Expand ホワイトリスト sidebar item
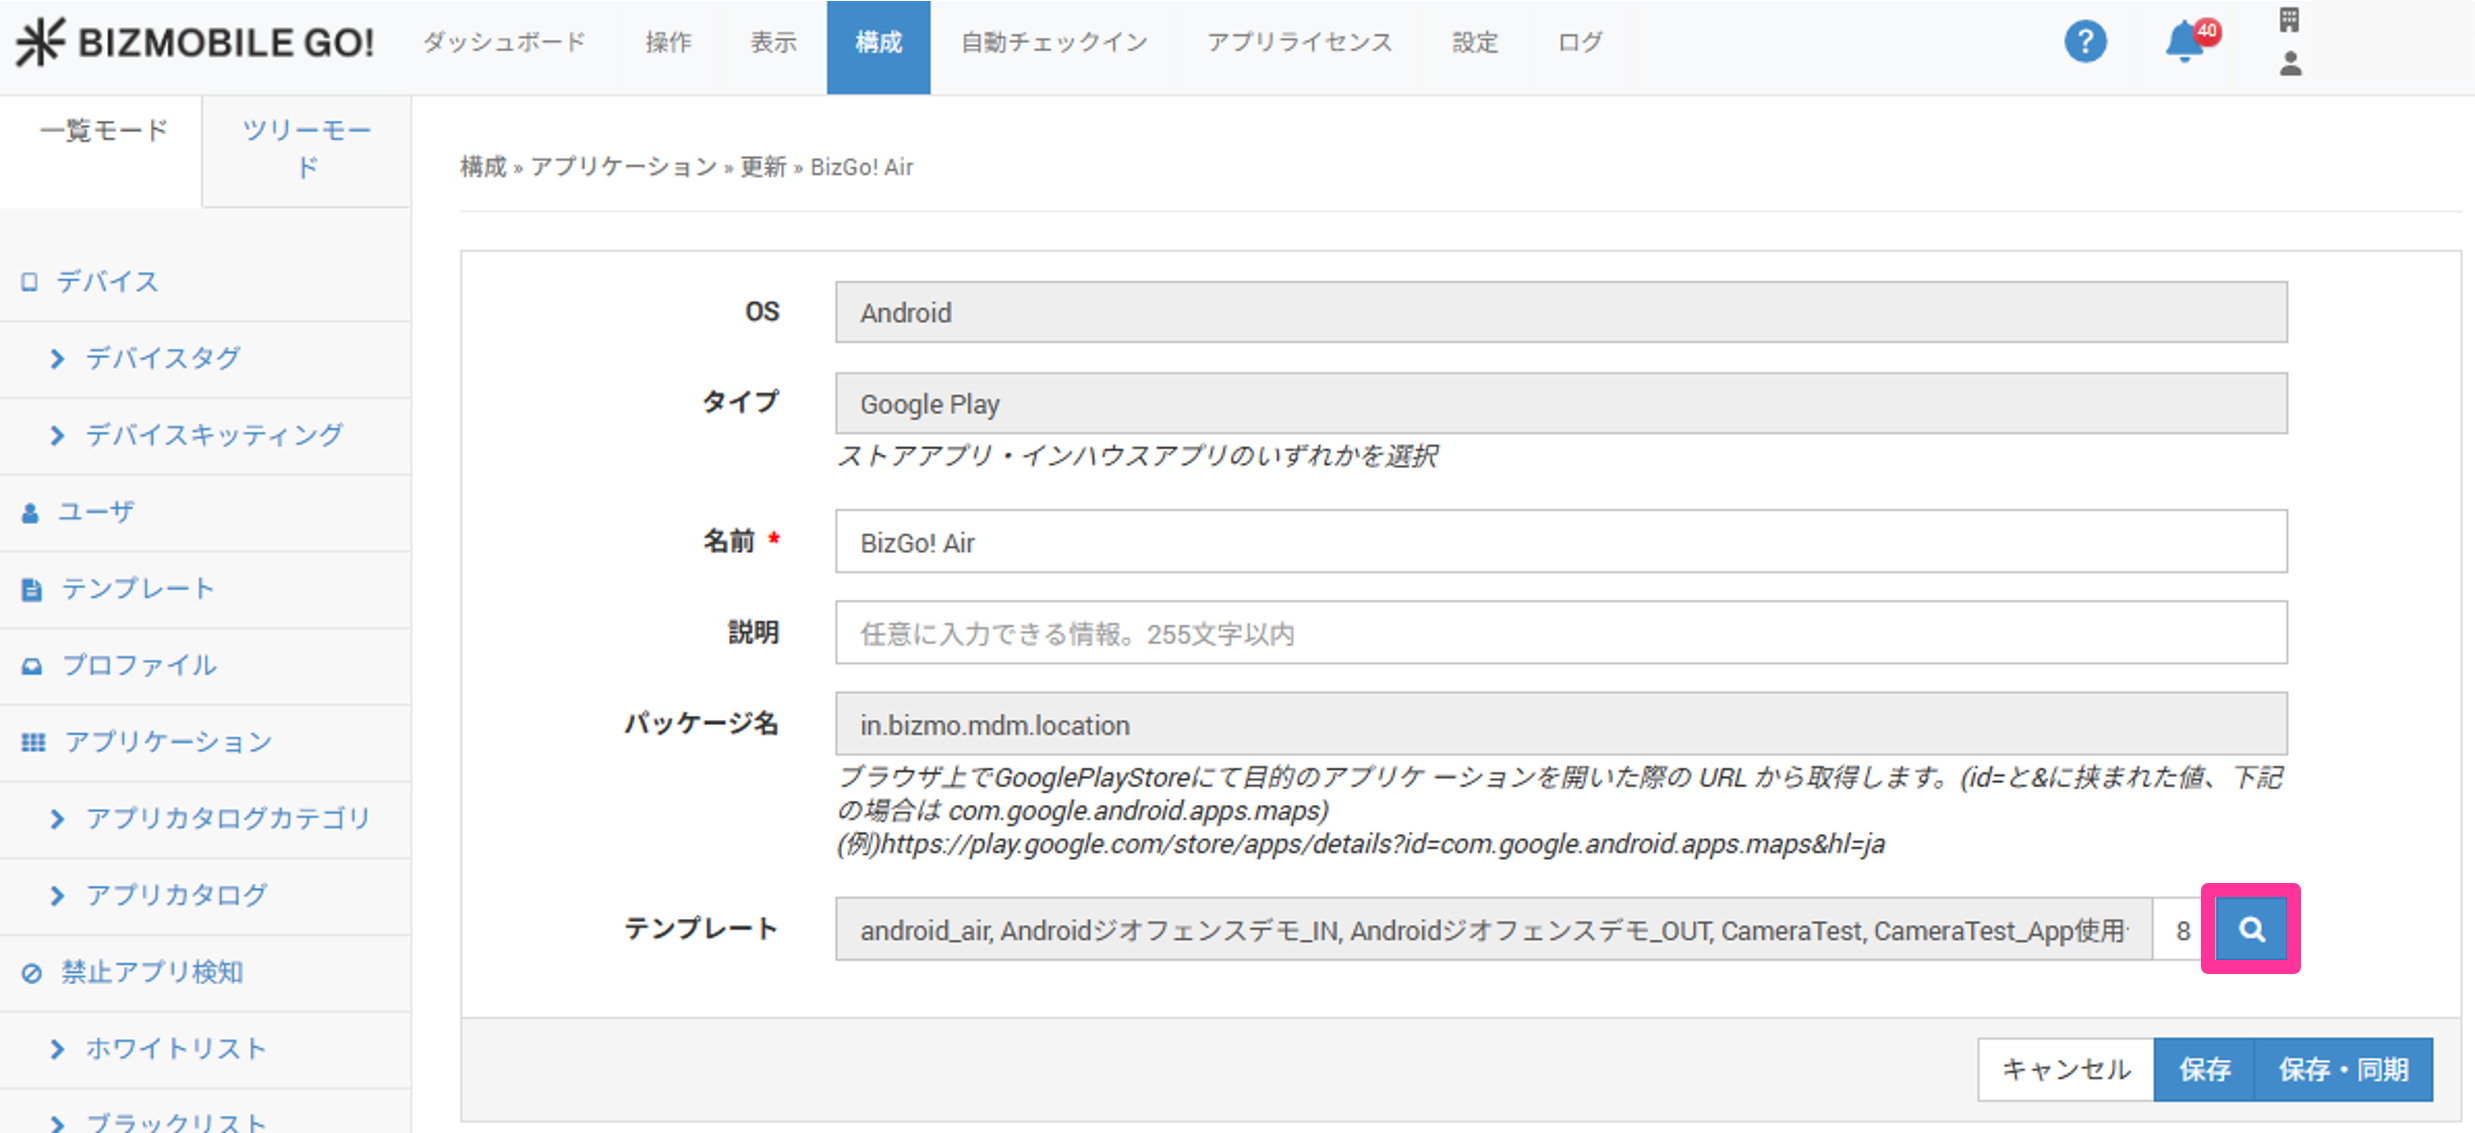2475x1133 pixels. [x=175, y=1048]
